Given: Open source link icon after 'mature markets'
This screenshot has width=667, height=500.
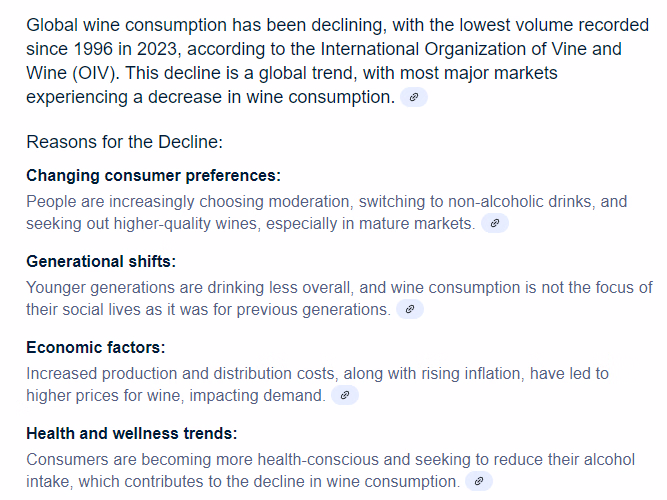Looking at the screenshot, I should [x=495, y=223].
